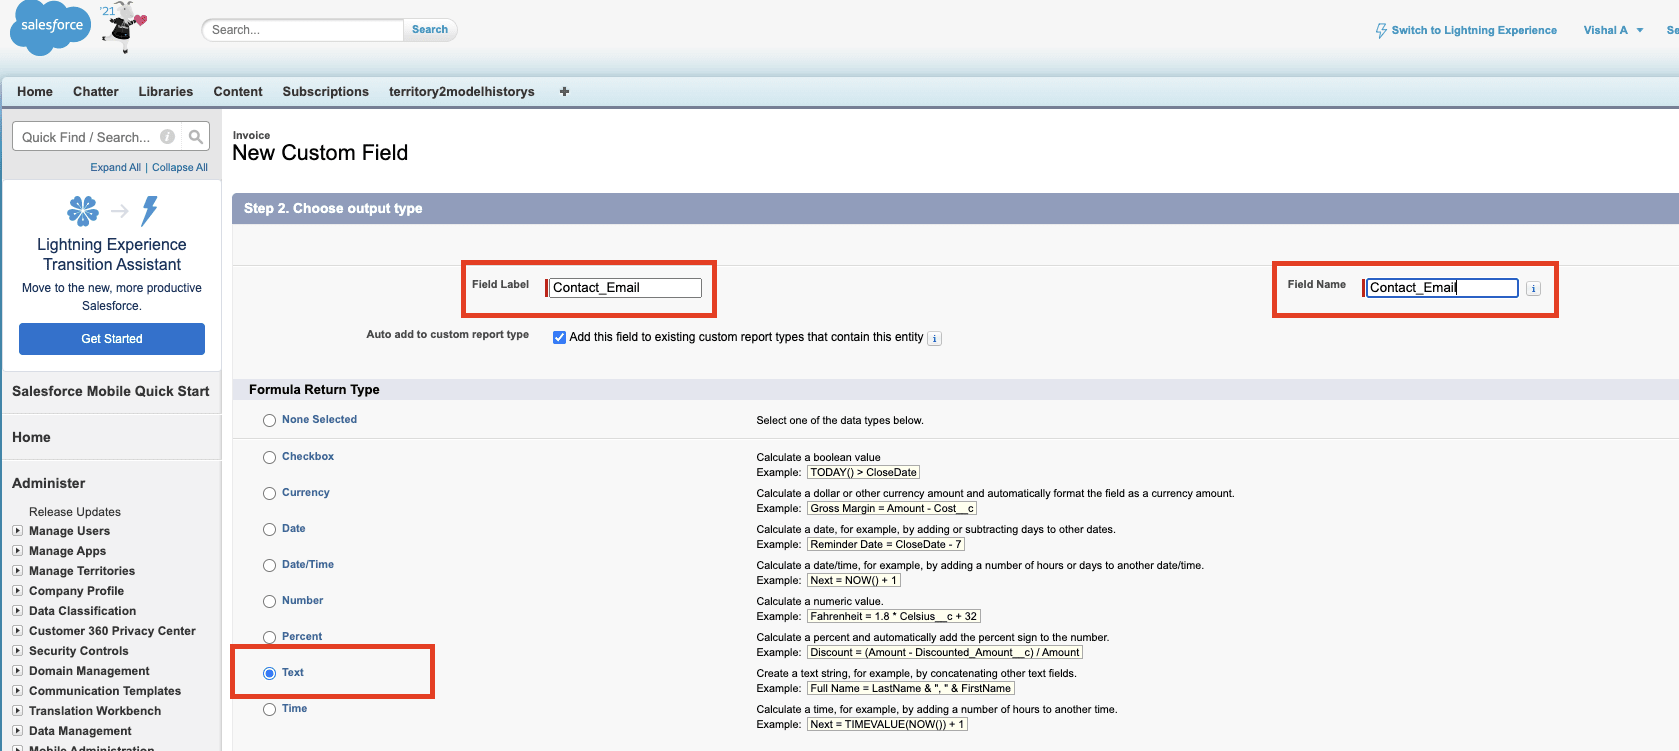The height and width of the screenshot is (751, 1679).
Task: Open the Chatter tab
Action: 96,91
